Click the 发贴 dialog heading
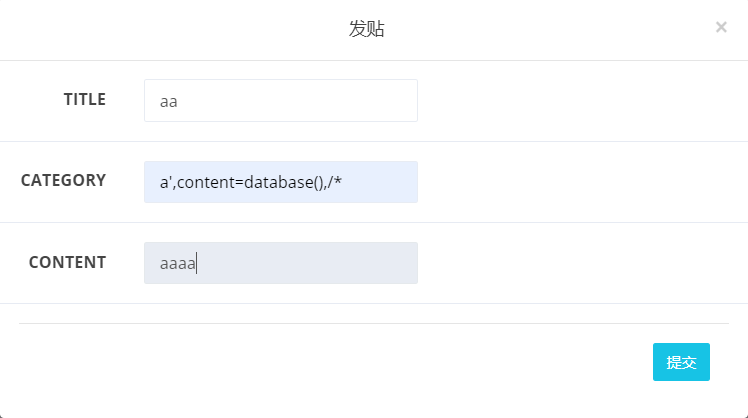The height and width of the screenshot is (418, 748). (367, 29)
